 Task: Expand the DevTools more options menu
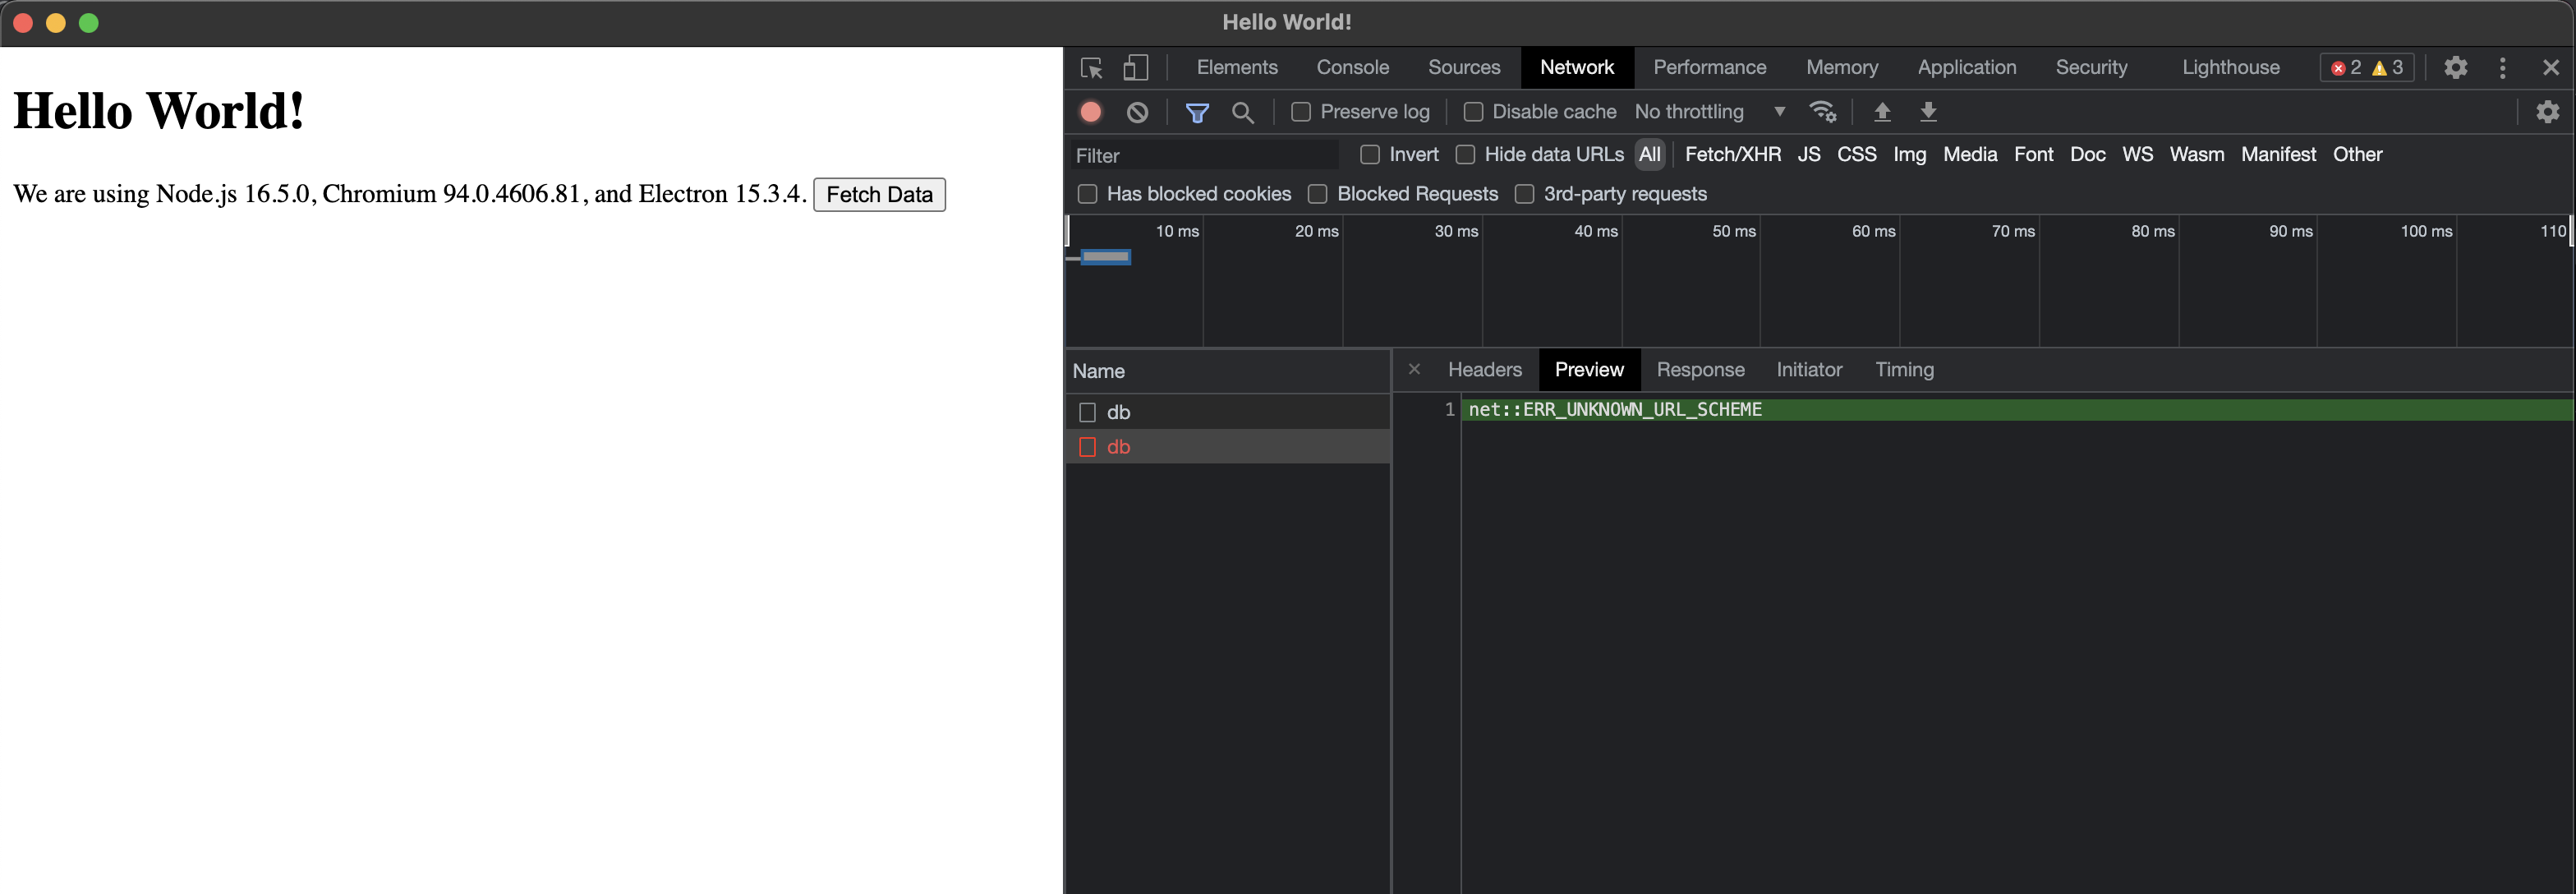[x=2503, y=67]
